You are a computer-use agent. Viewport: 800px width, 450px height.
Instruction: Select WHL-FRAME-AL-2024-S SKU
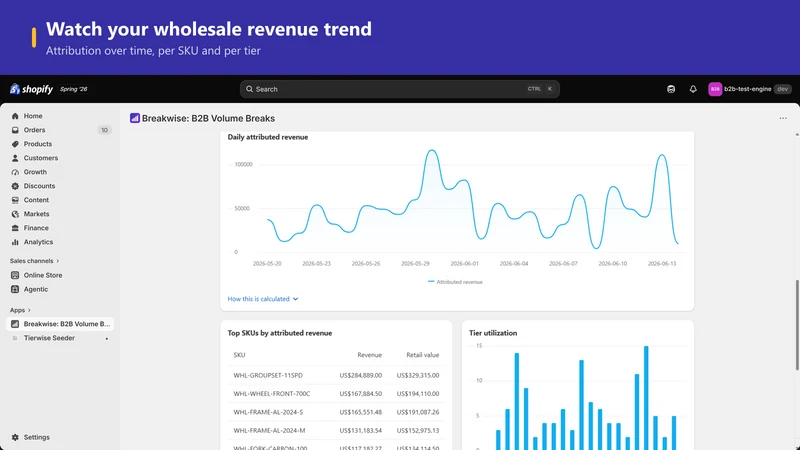tap(268, 412)
